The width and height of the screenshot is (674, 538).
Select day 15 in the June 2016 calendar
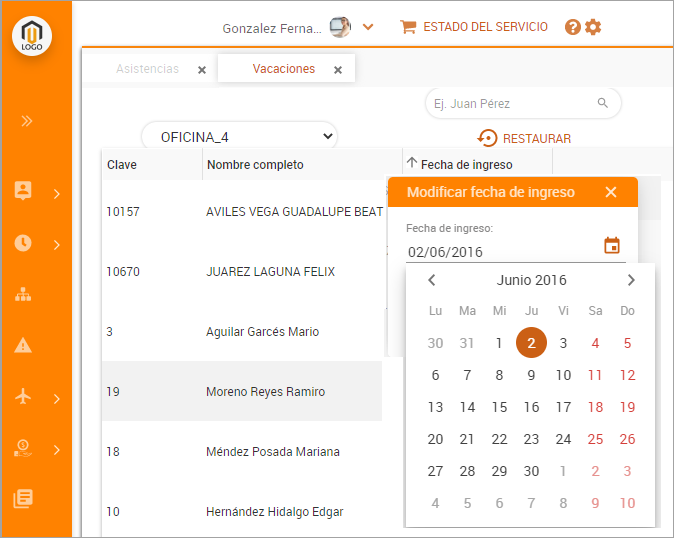point(499,407)
